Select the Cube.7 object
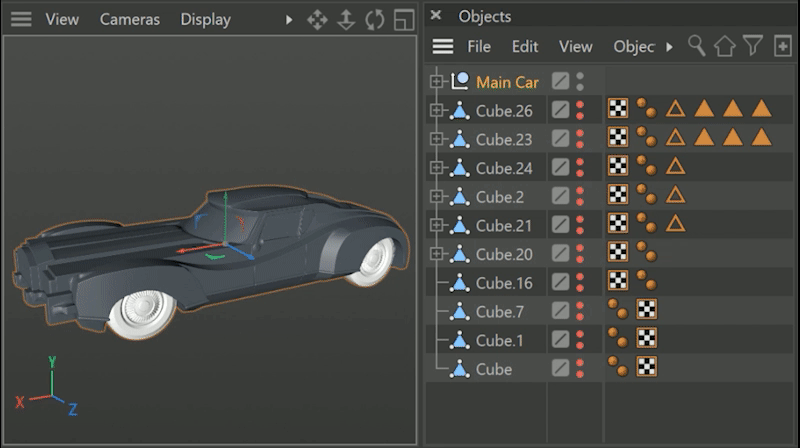 point(499,312)
